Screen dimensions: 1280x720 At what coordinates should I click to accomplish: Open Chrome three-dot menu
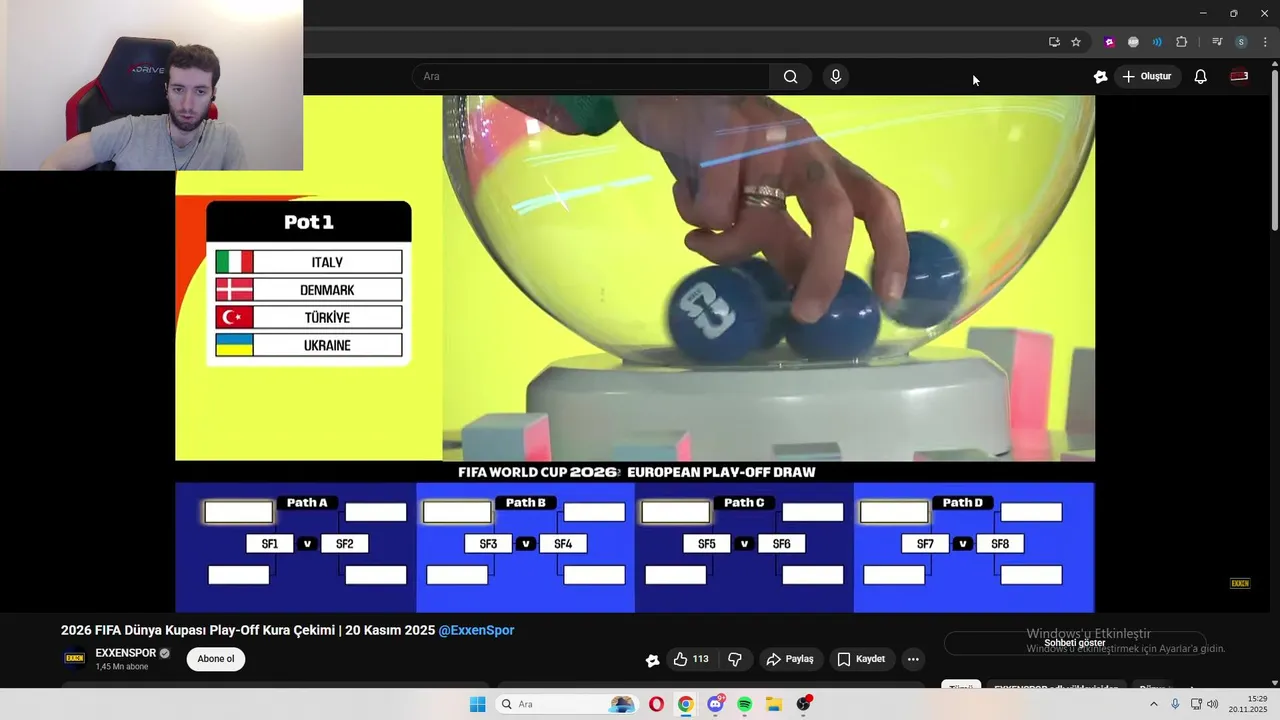tap(1265, 42)
